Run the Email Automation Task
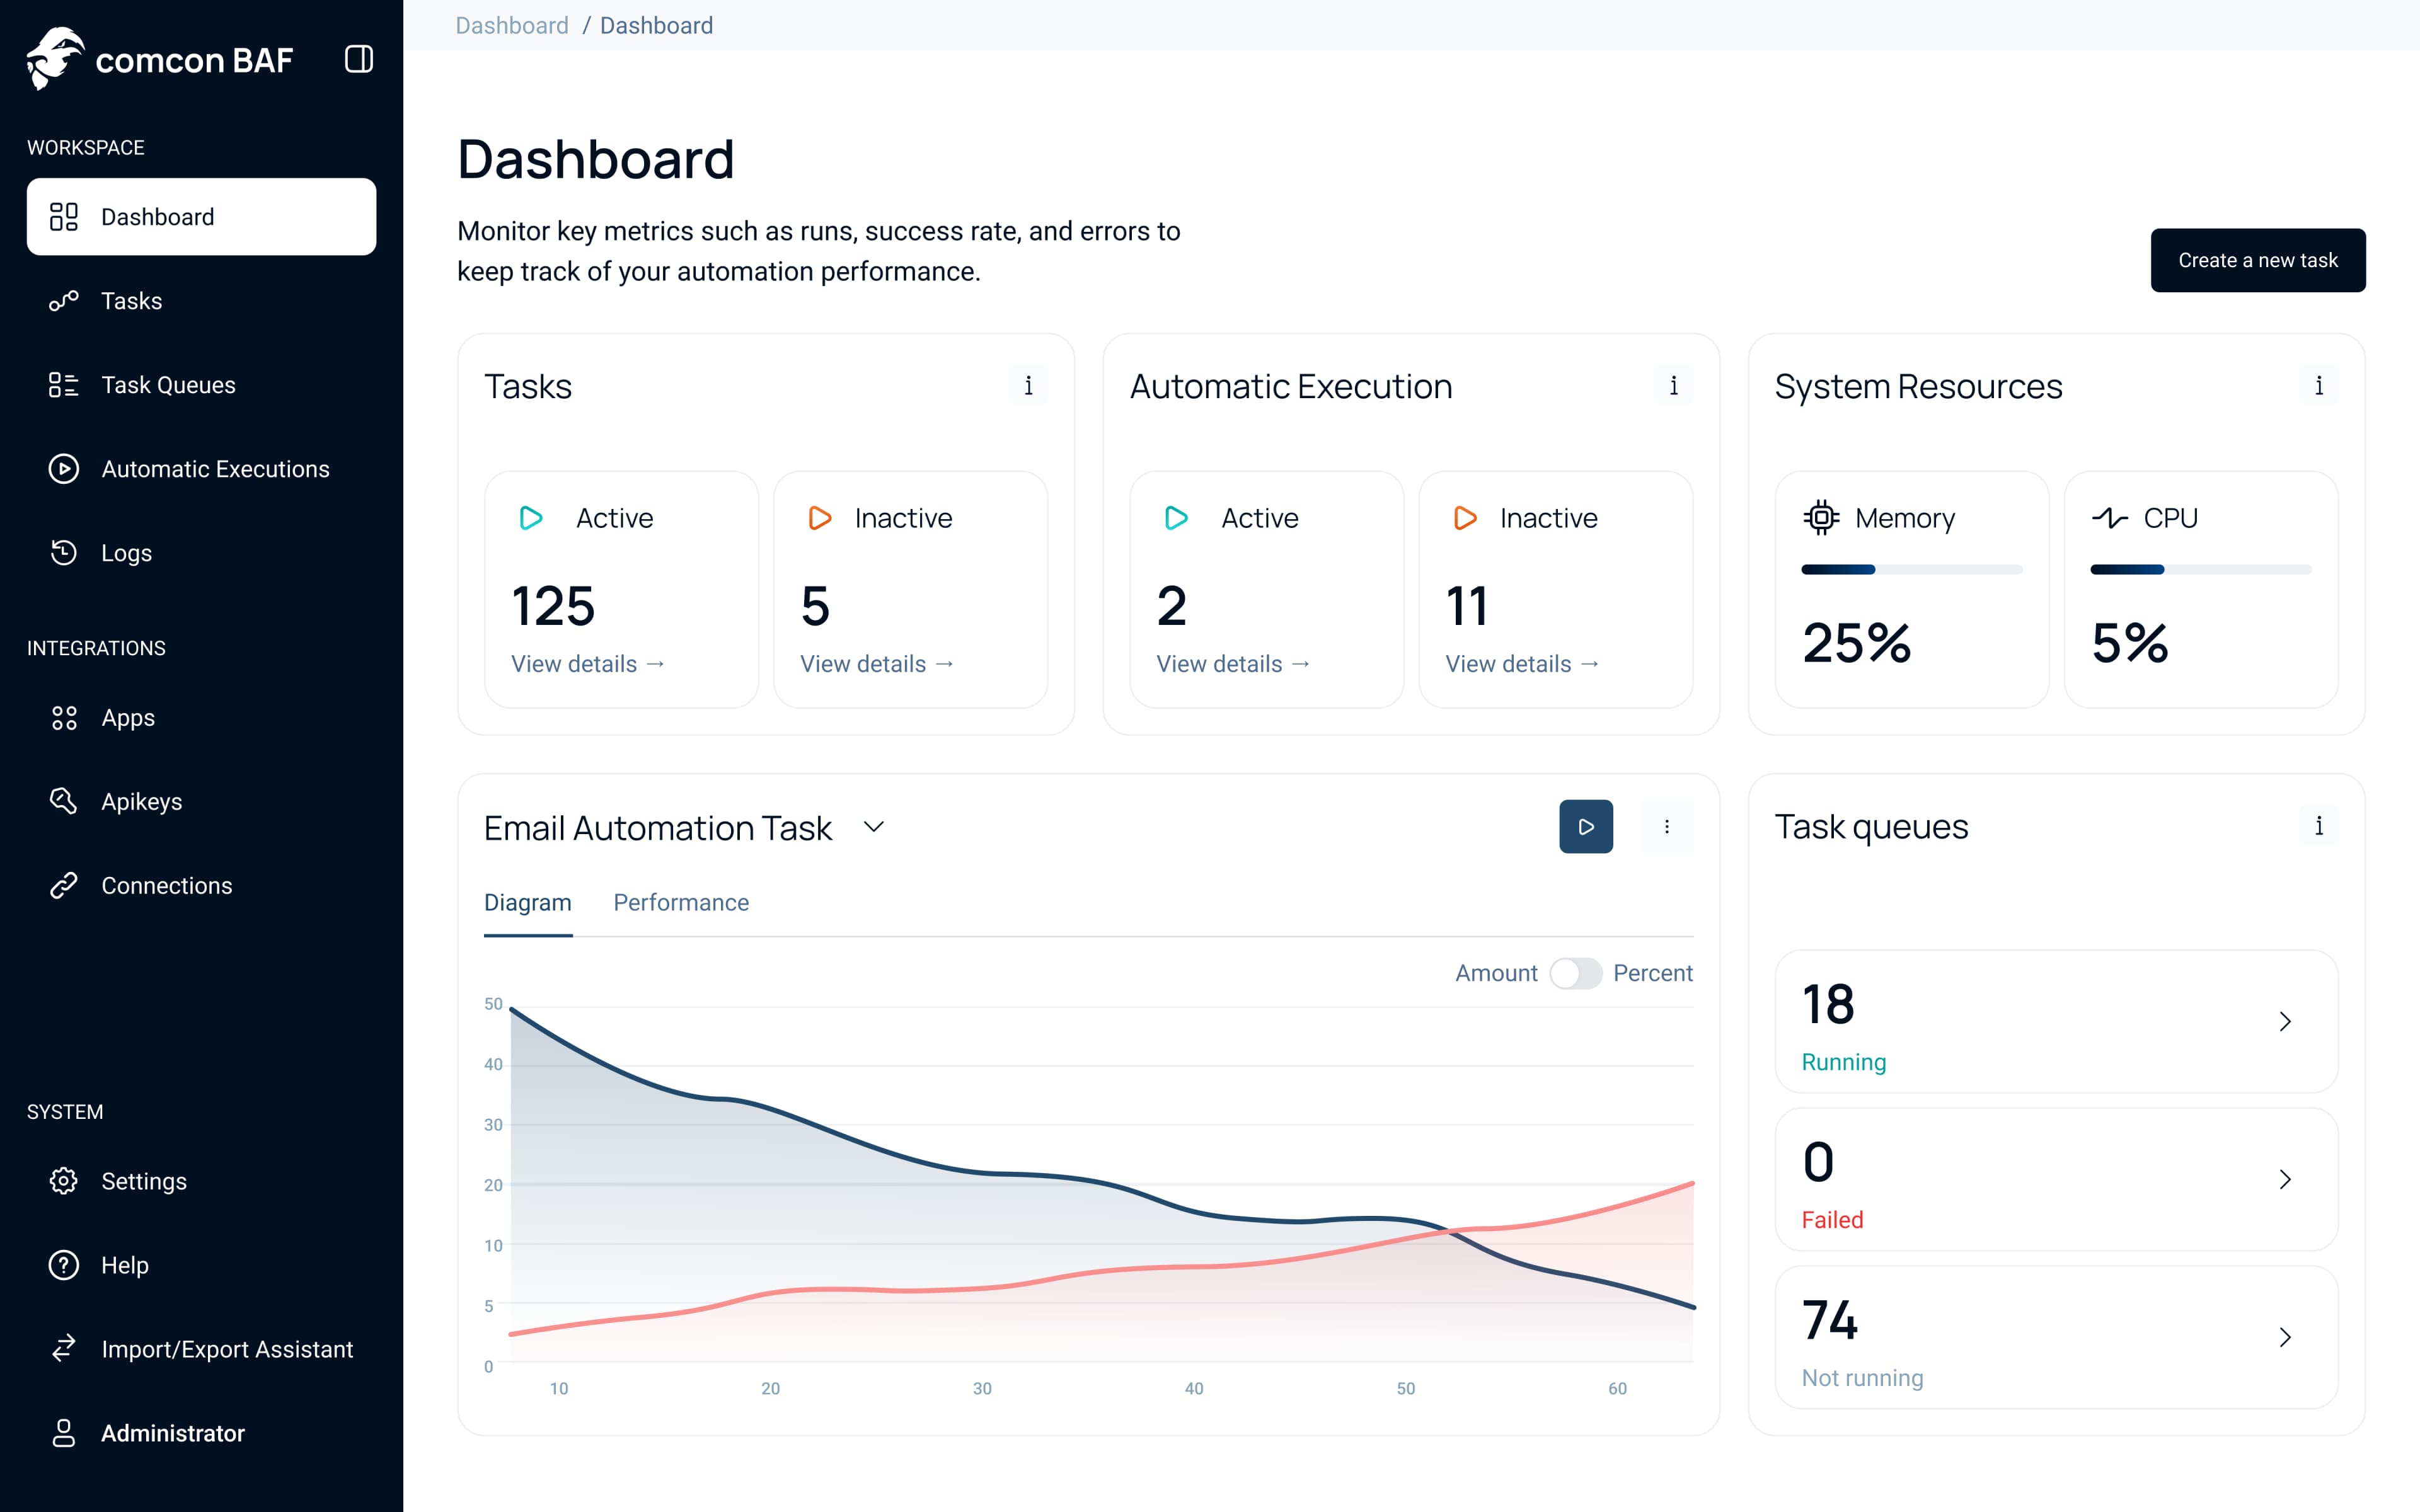Screen dimensions: 2420x1512 click(1585, 826)
